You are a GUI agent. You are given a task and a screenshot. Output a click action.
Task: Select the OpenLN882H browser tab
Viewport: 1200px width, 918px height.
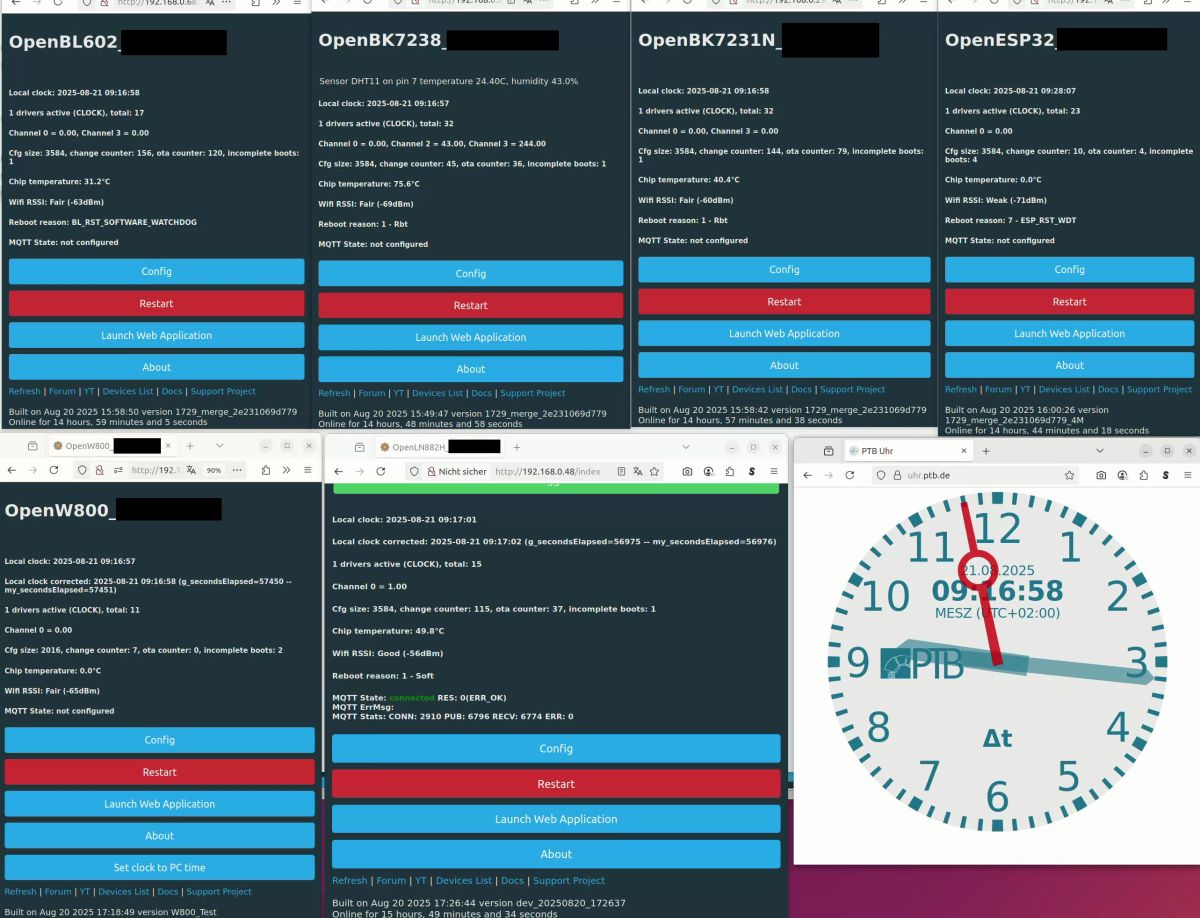(x=438, y=447)
